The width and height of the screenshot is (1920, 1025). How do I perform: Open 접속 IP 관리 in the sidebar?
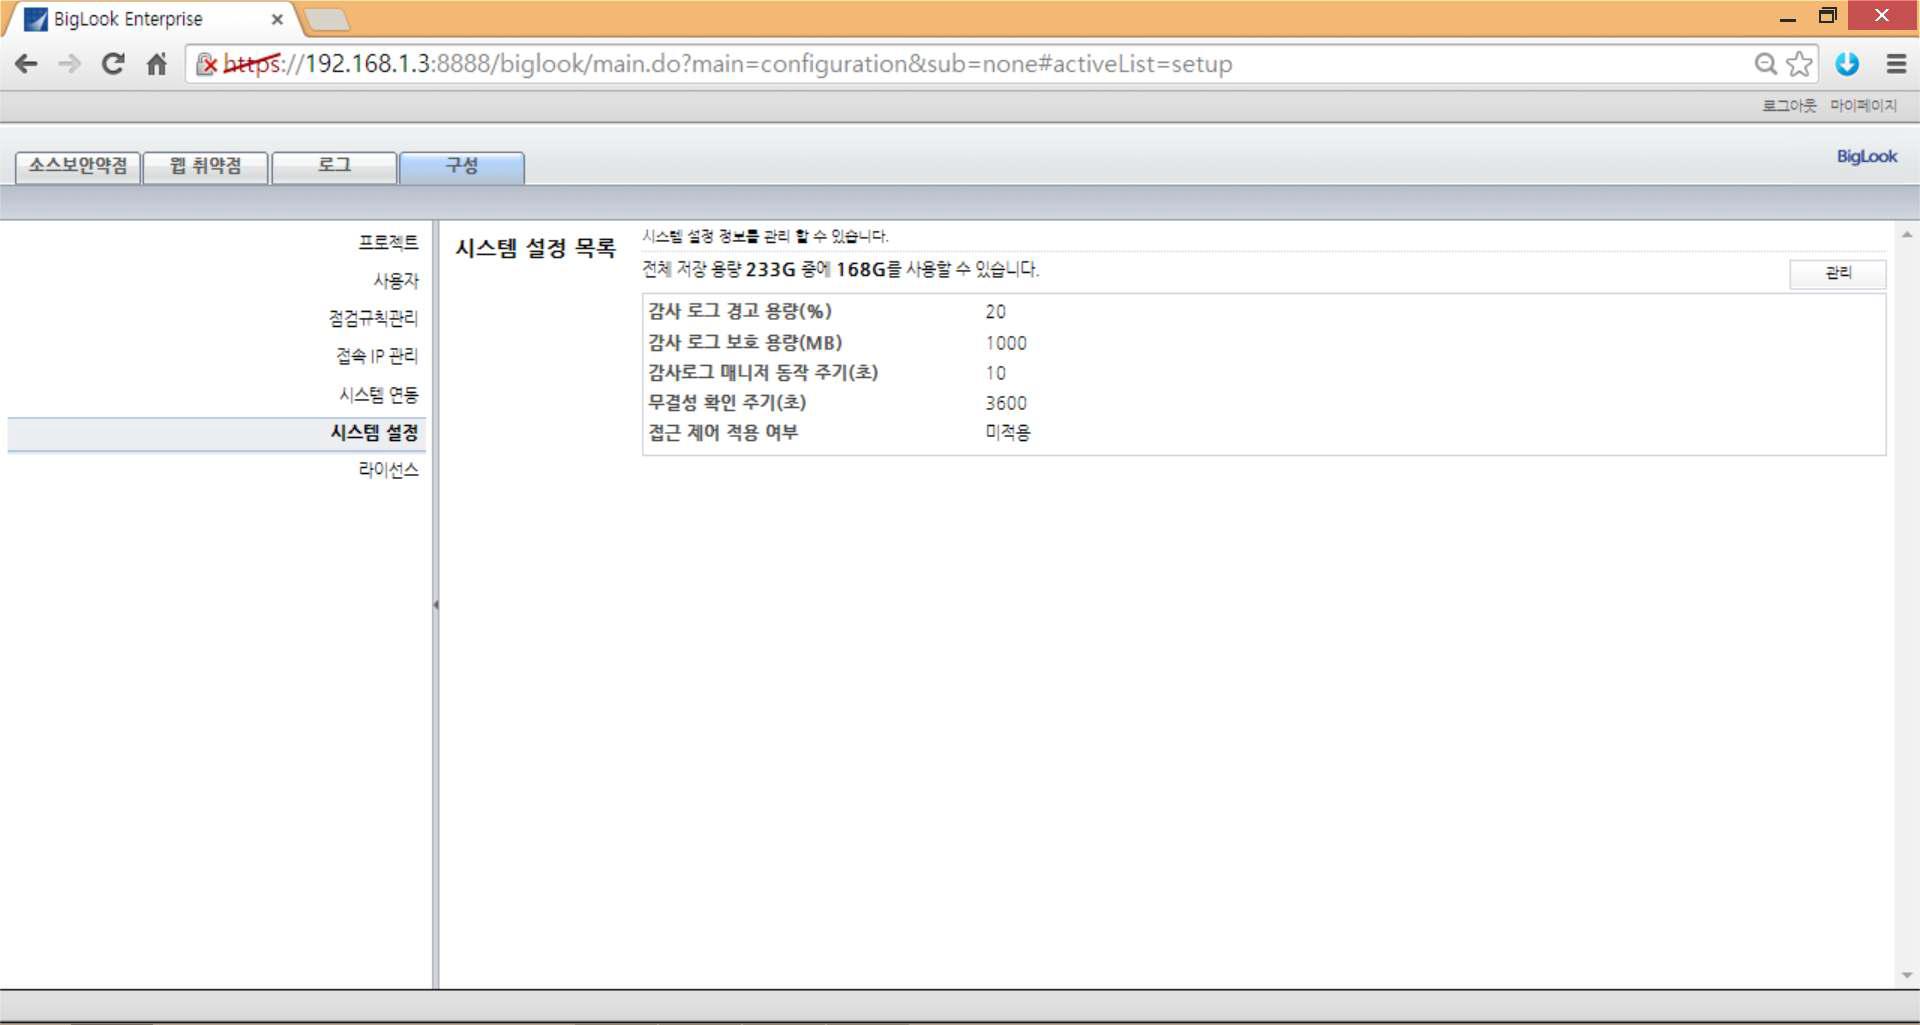pos(377,356)
